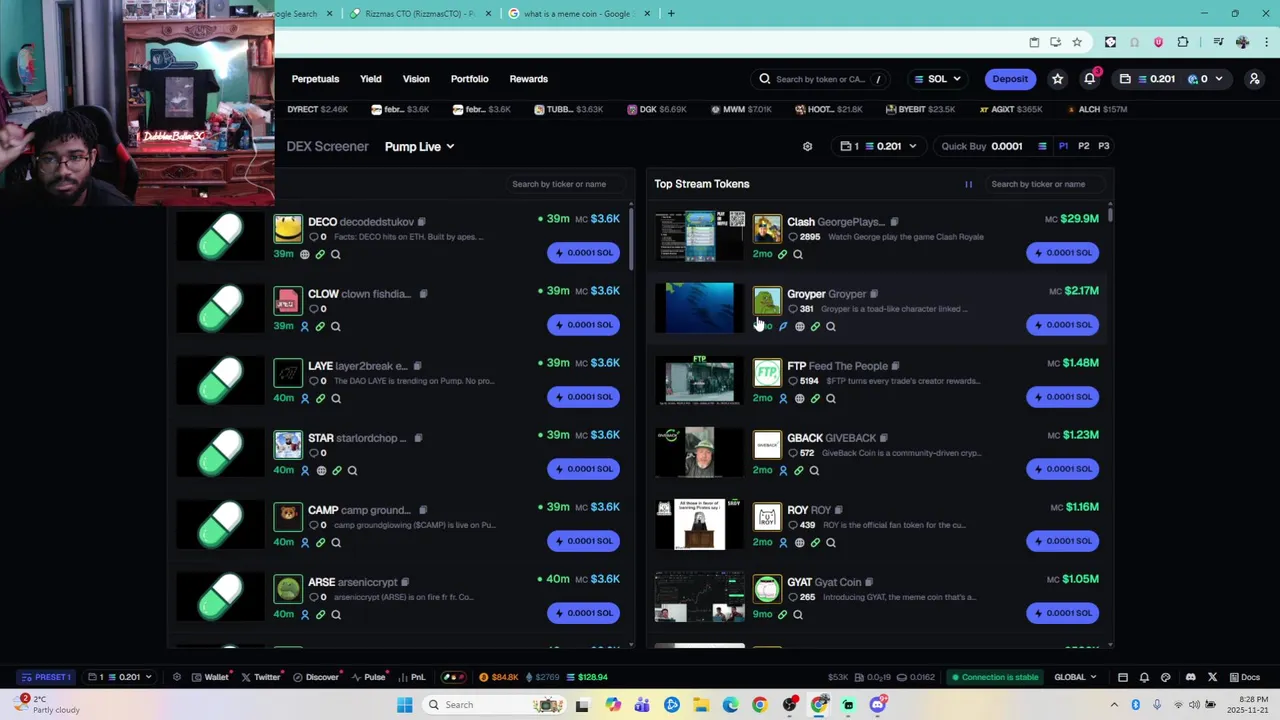1280x720 pixels.
Task: Open display settings gear near Quick Buy
Action: [x=807, y=146]
